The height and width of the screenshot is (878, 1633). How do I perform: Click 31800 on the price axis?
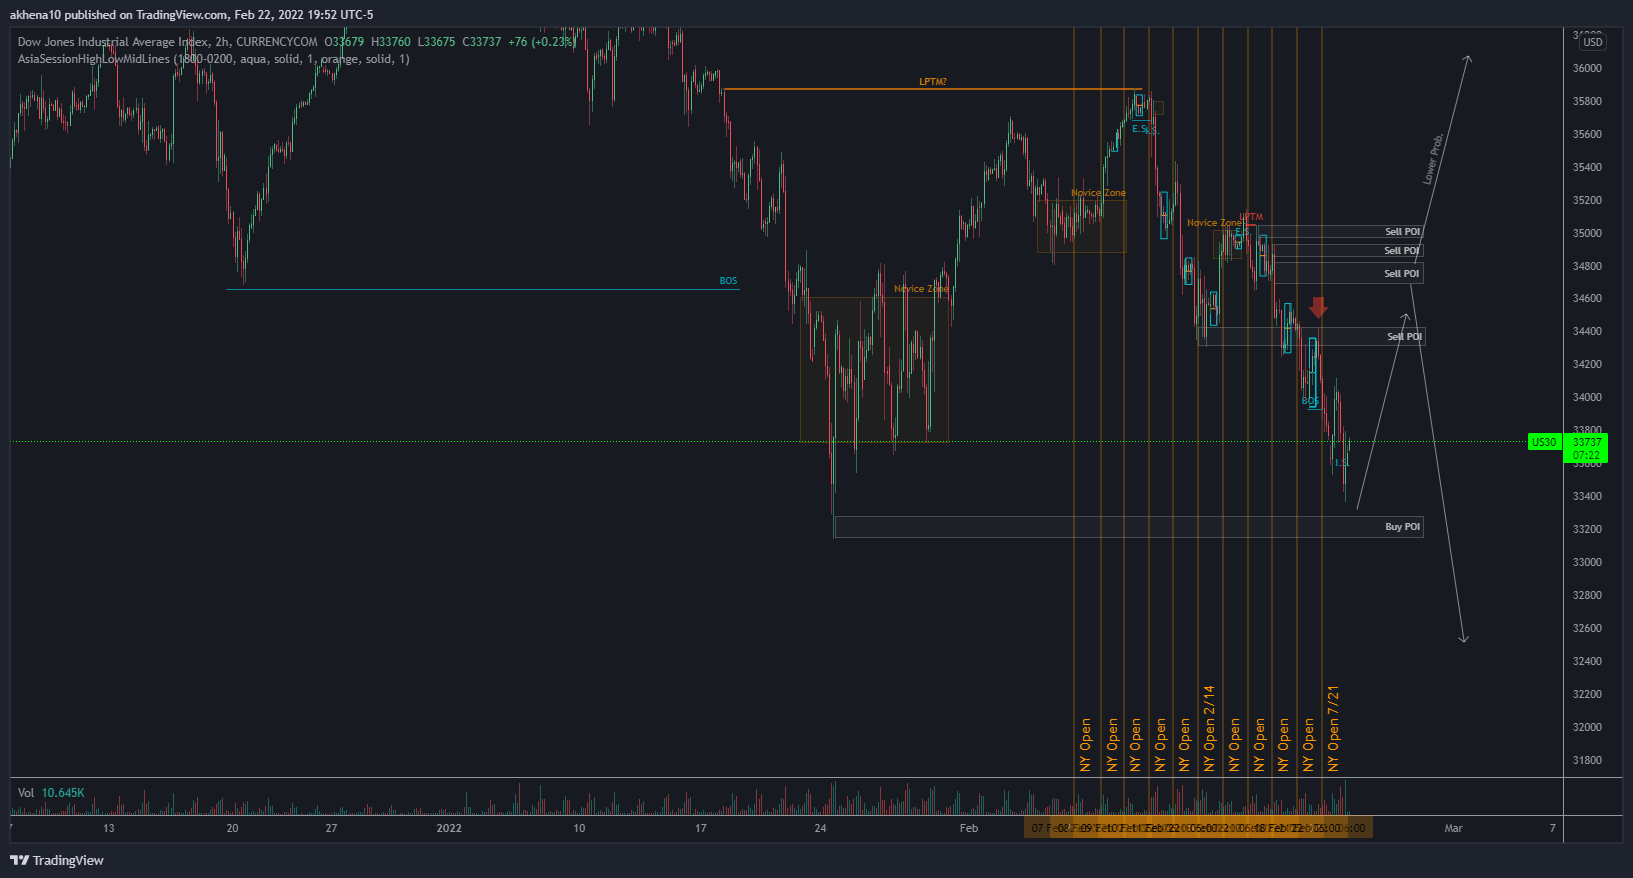point(1587,761)
